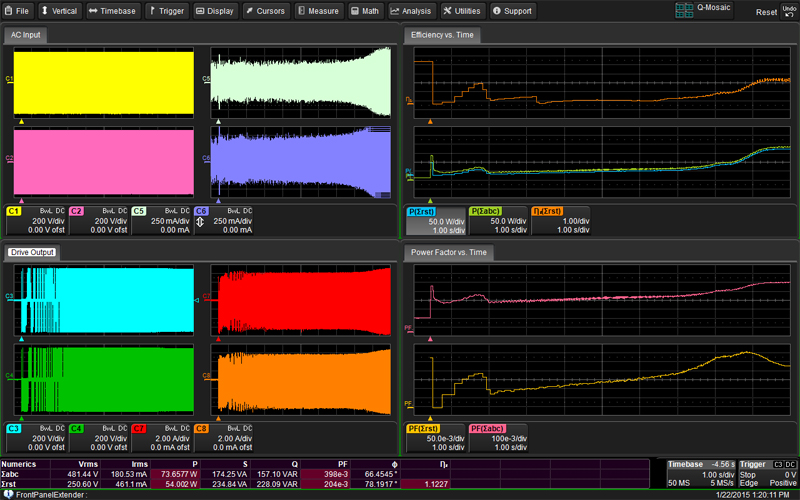Open the Support menu
The width and height of the screenshot is (800, 500).
coord(513,11)
